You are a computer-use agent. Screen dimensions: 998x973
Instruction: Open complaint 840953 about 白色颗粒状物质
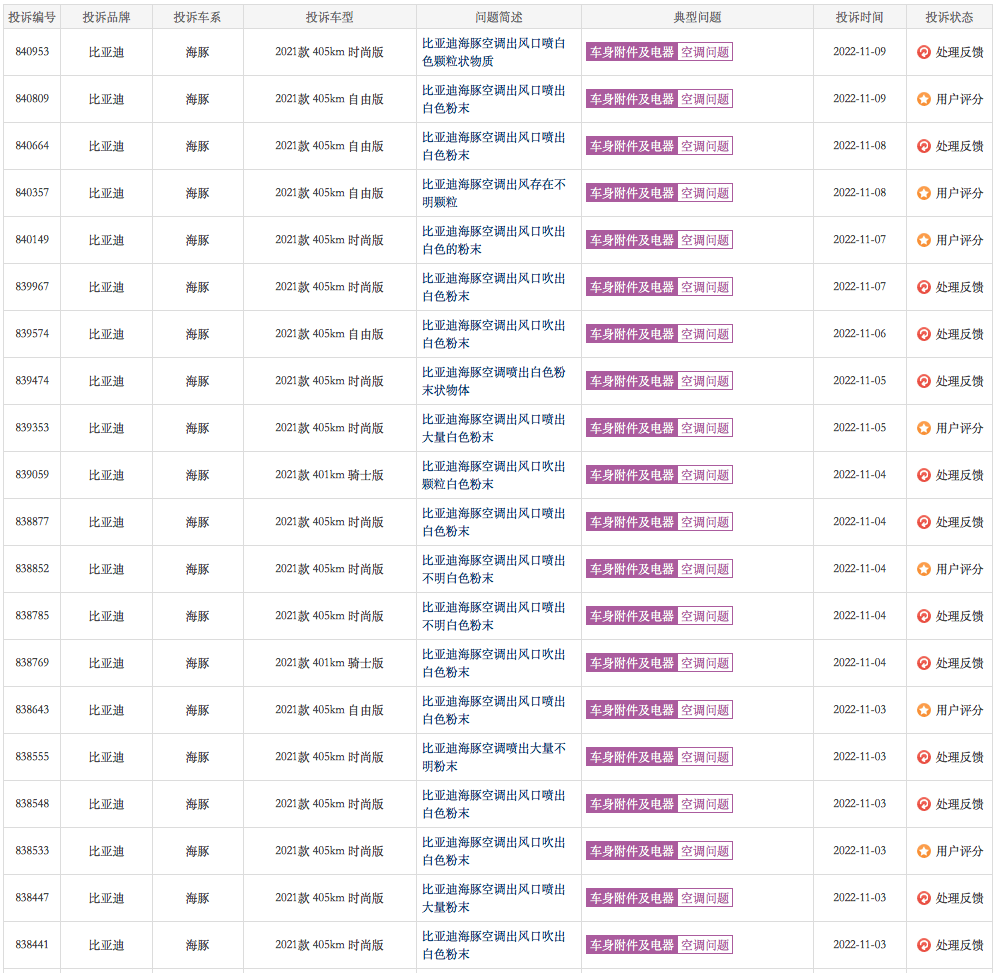(493, 52)
